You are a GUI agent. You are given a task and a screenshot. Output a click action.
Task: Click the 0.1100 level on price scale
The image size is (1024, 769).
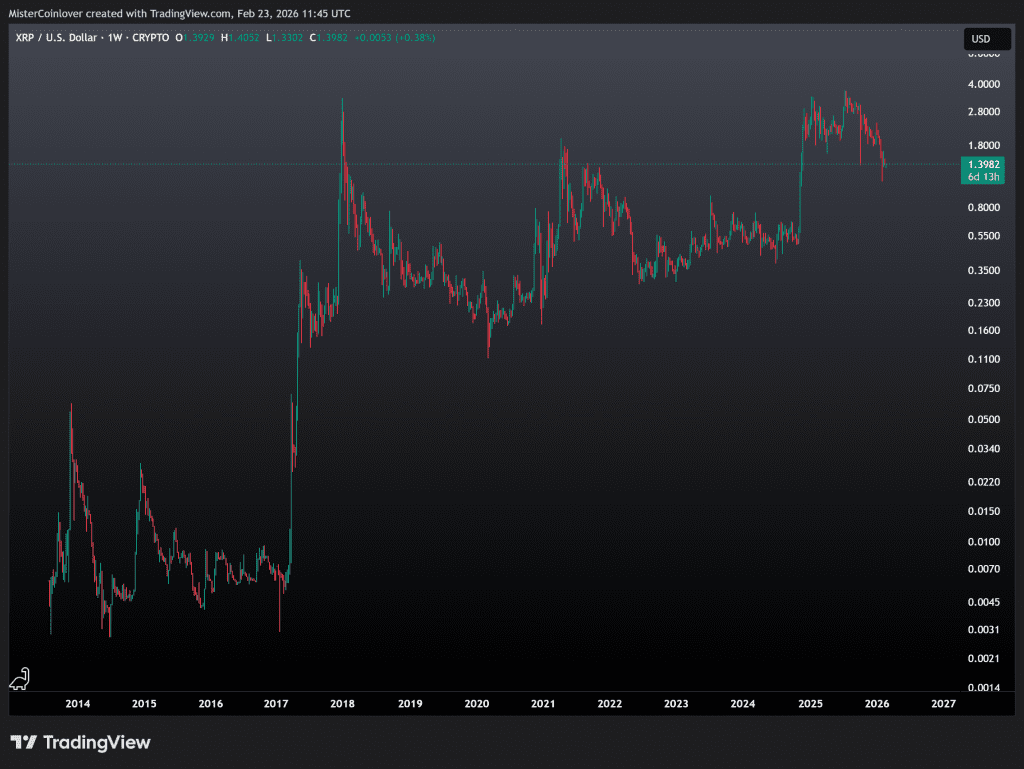click(979, 358)
